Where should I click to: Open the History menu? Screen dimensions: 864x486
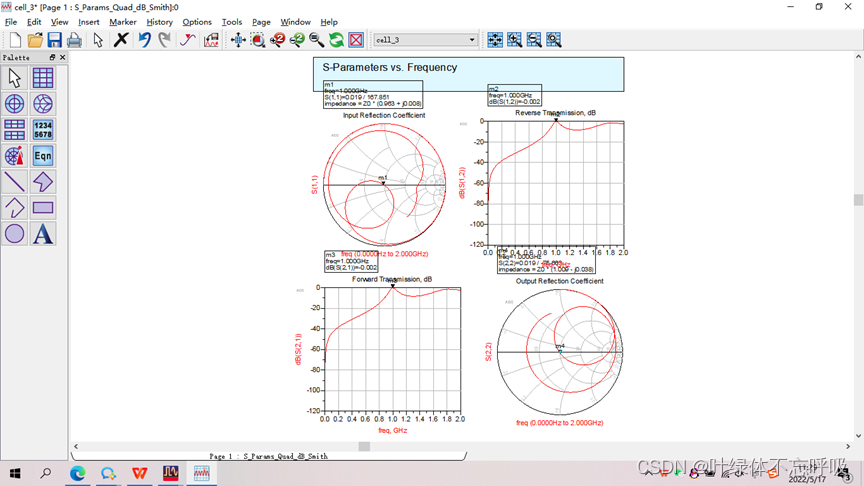[160, 22]
